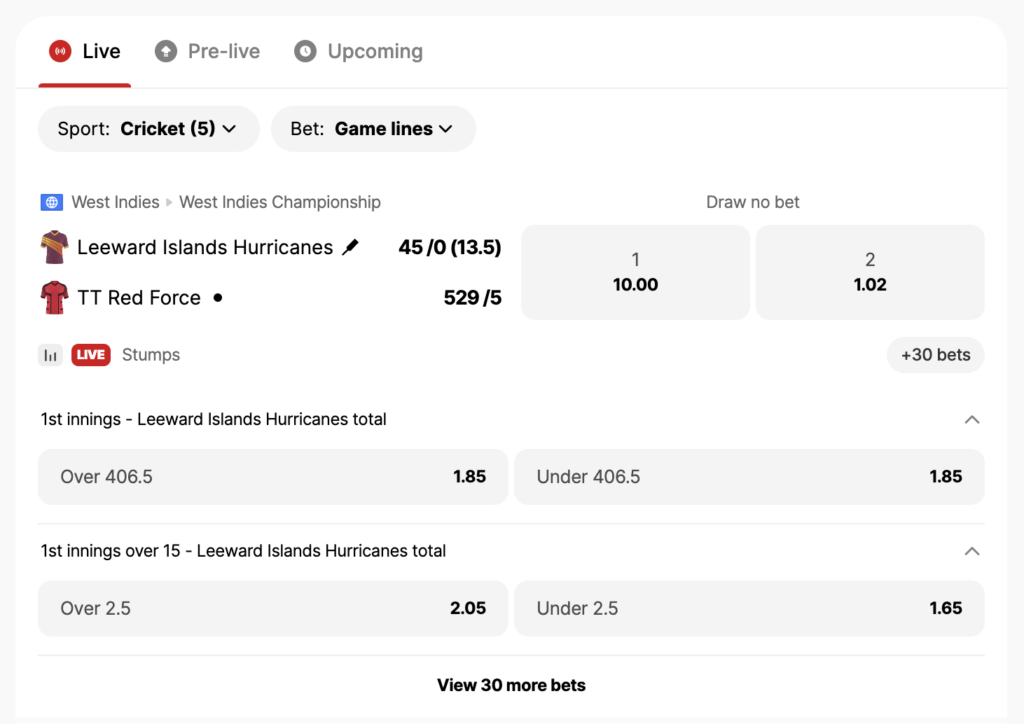Viewport: 1024px width, 724px height.
Task: Open the match statistics bar chart icon
Action: coord(50,355)
